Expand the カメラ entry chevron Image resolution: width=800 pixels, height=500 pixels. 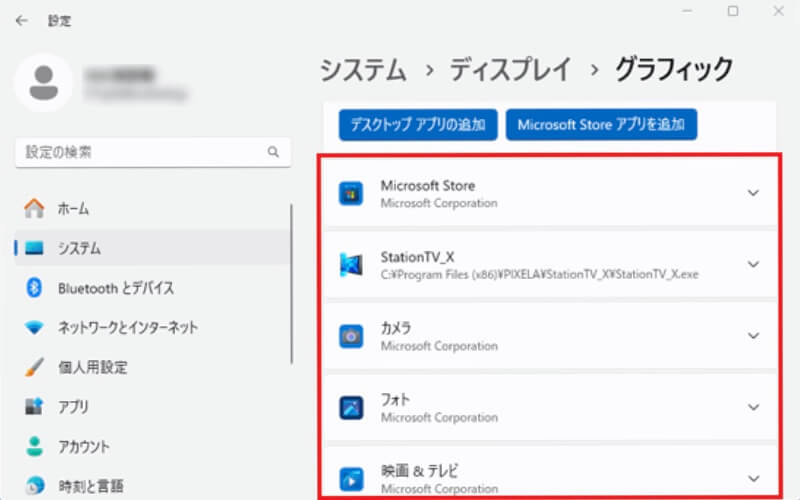[753, 336]
